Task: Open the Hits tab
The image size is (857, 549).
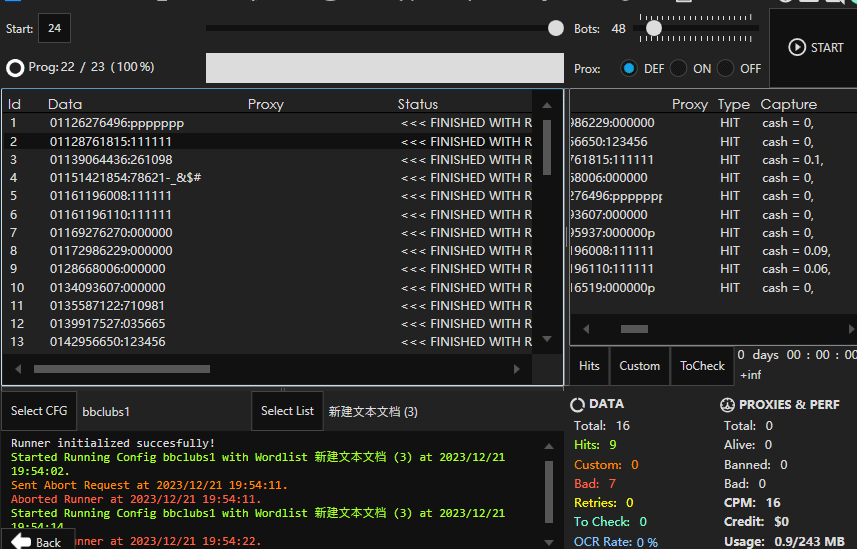Action: click(x=589, y=366)
